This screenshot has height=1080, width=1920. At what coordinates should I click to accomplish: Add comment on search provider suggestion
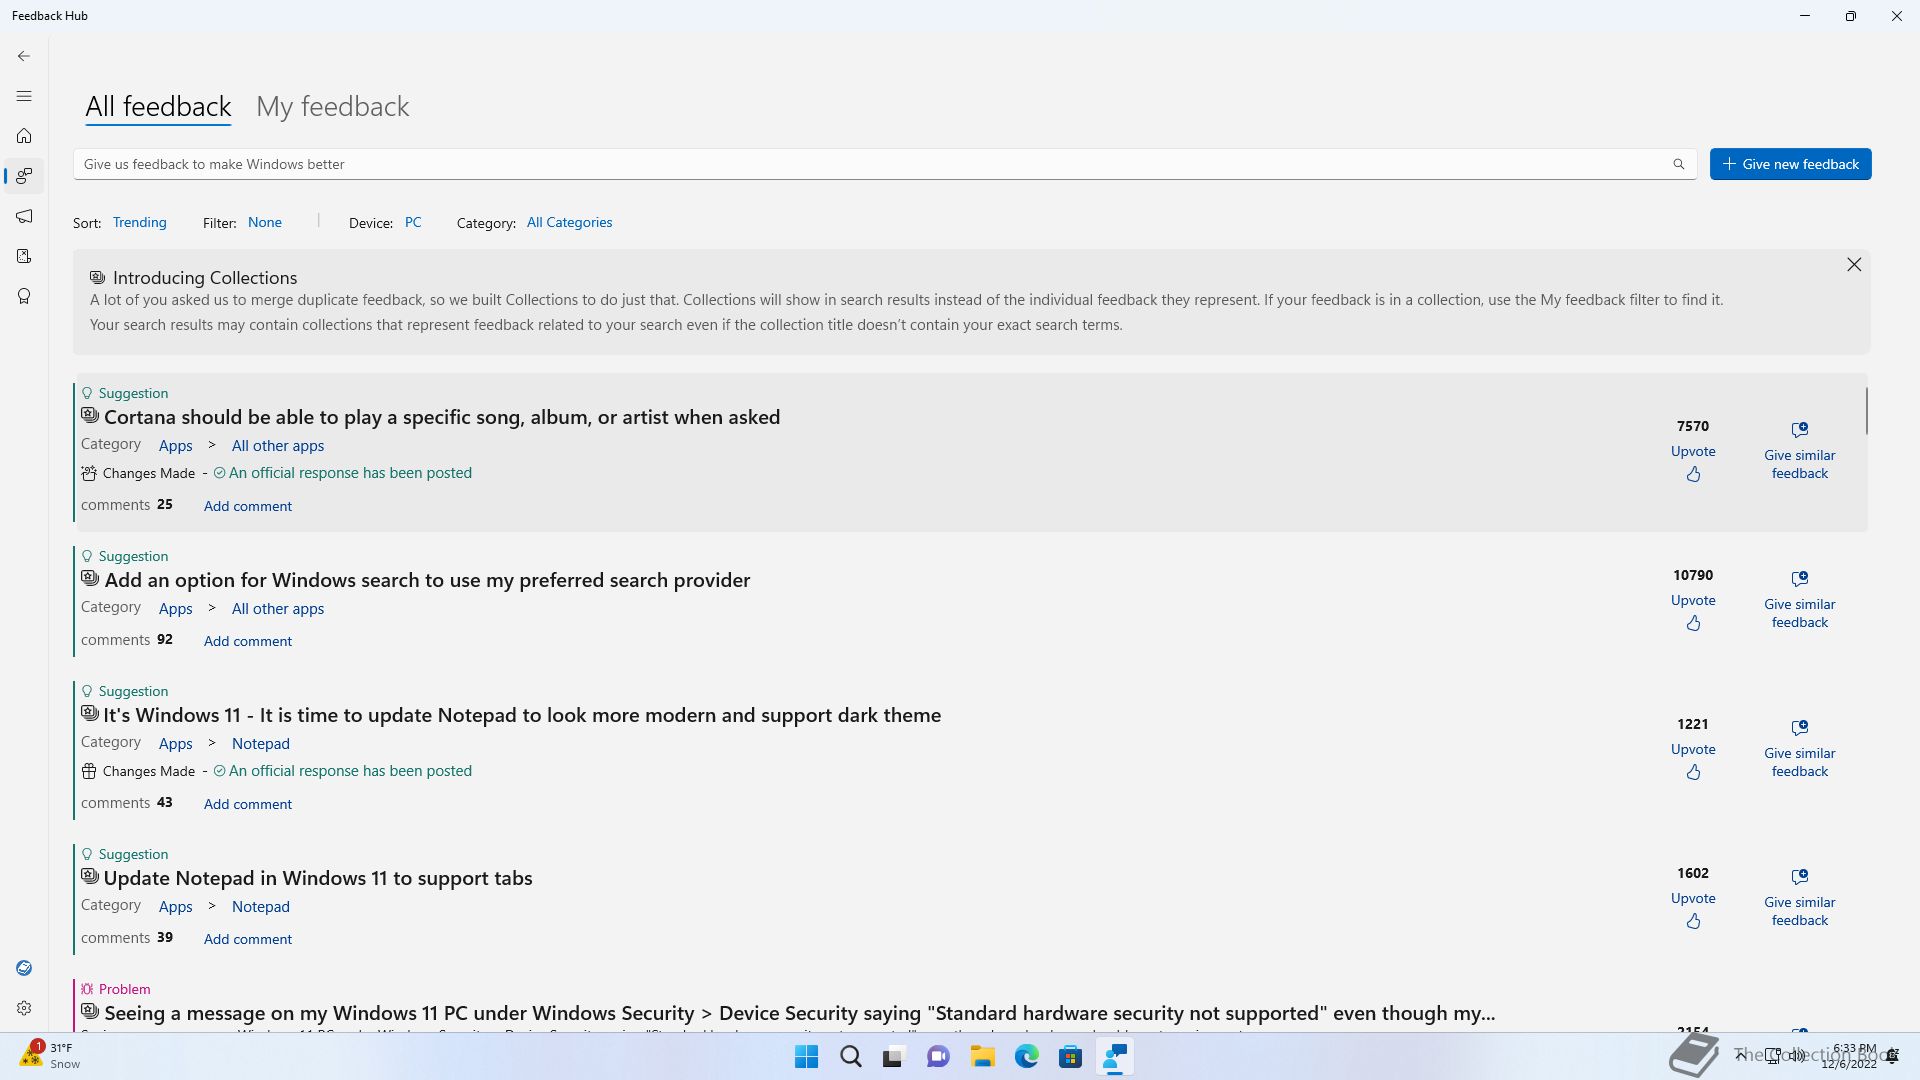[x=248, y=641]
